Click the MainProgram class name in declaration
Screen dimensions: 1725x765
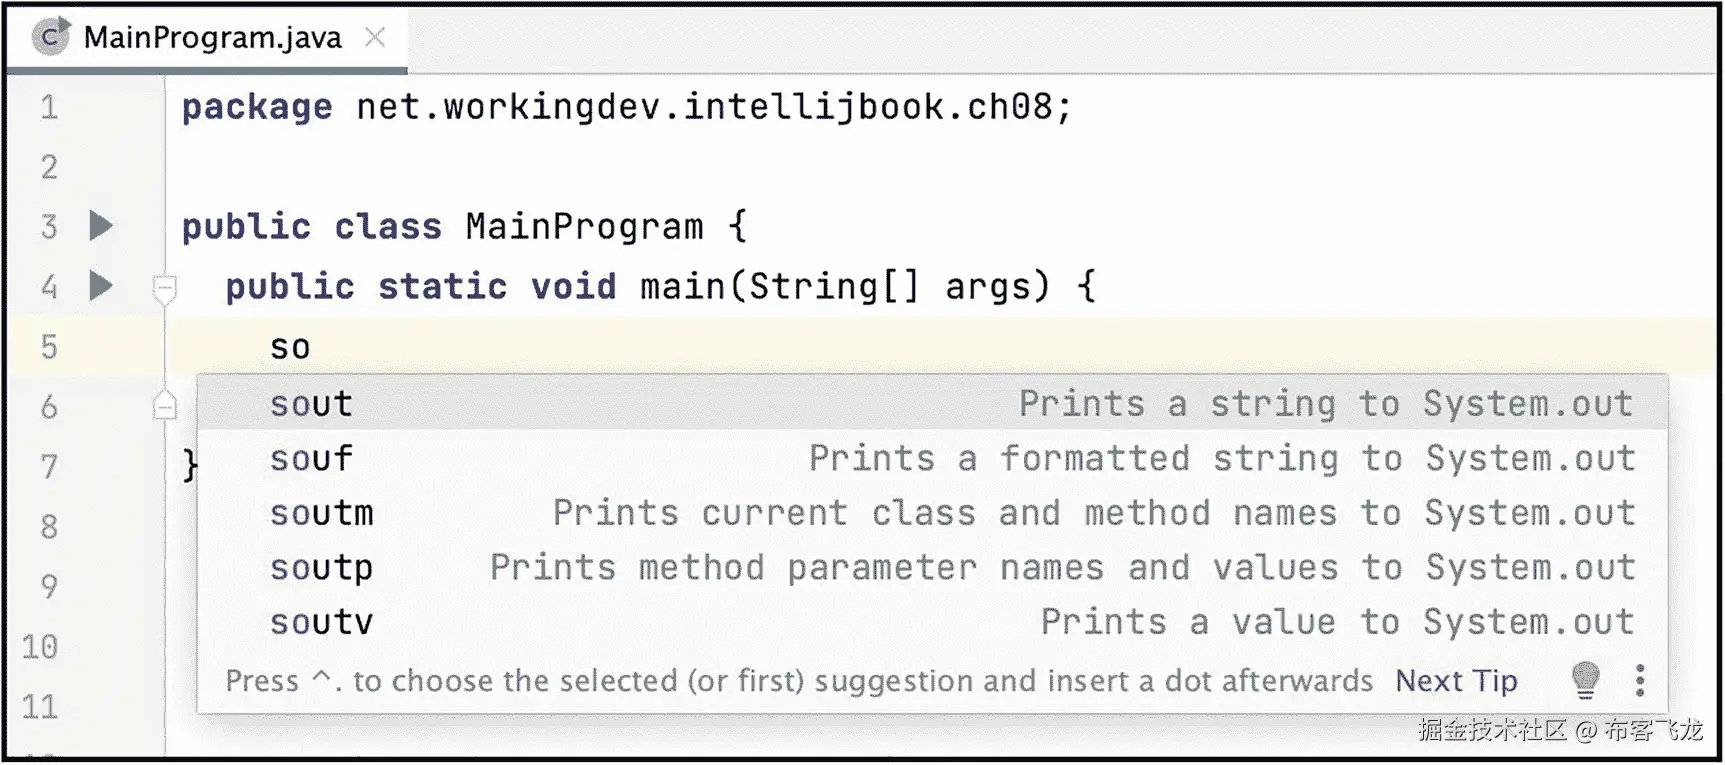(x=584, y=227)
